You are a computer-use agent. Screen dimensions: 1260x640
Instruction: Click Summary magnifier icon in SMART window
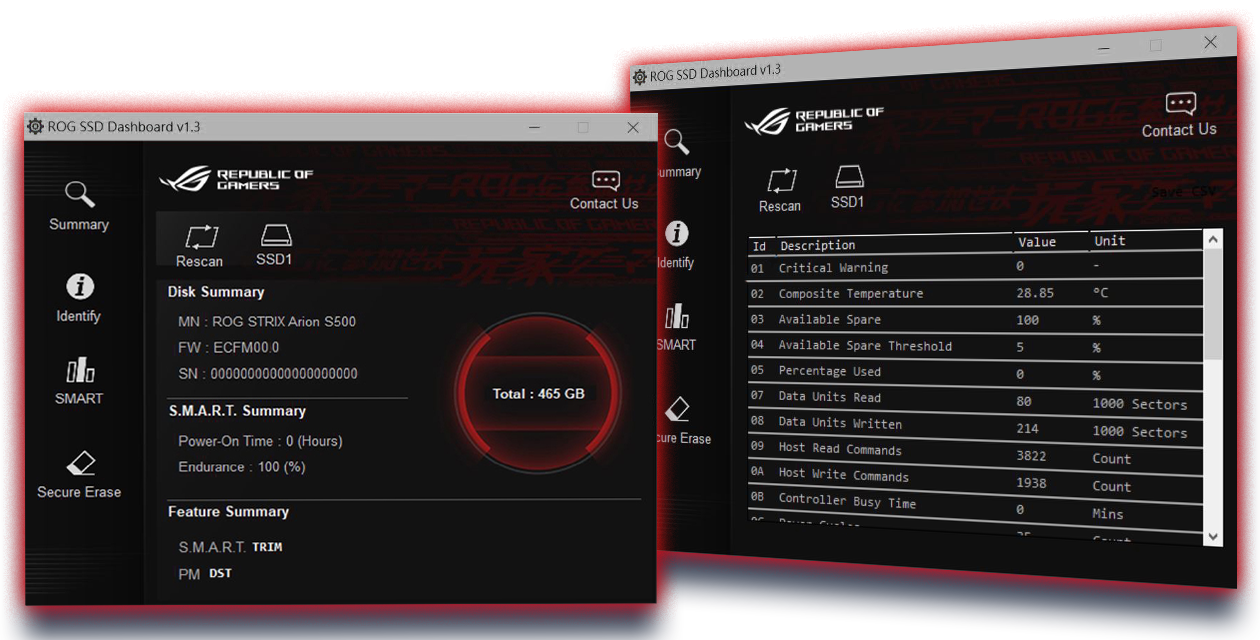[x=677, y=143]
